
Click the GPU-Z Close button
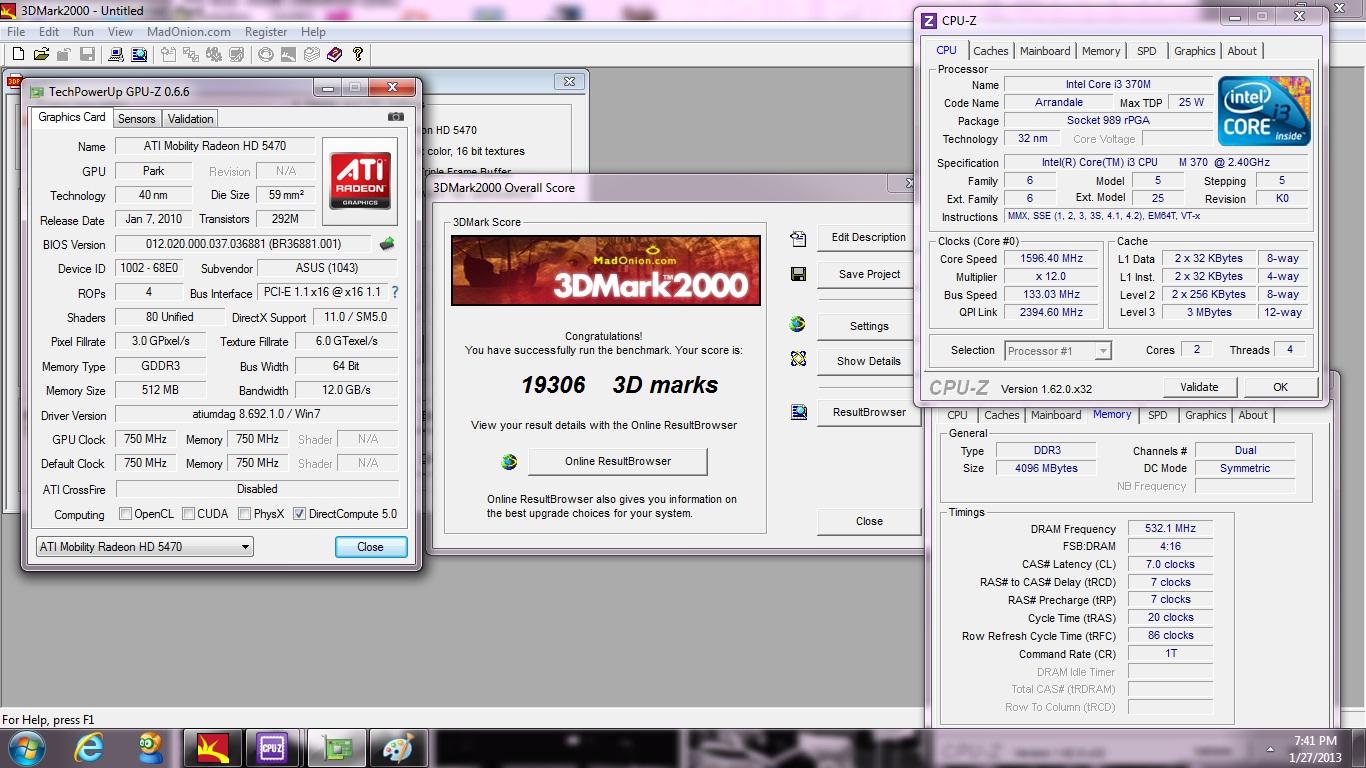[x=370, y=547]
